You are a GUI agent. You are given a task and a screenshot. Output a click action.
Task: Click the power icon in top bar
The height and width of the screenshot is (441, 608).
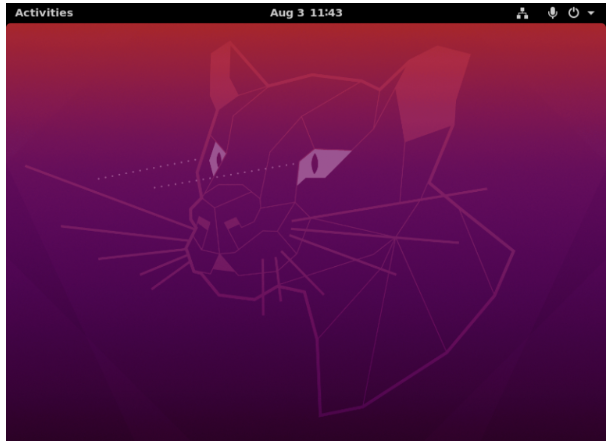pyautogui.click(x=574, y=13)
